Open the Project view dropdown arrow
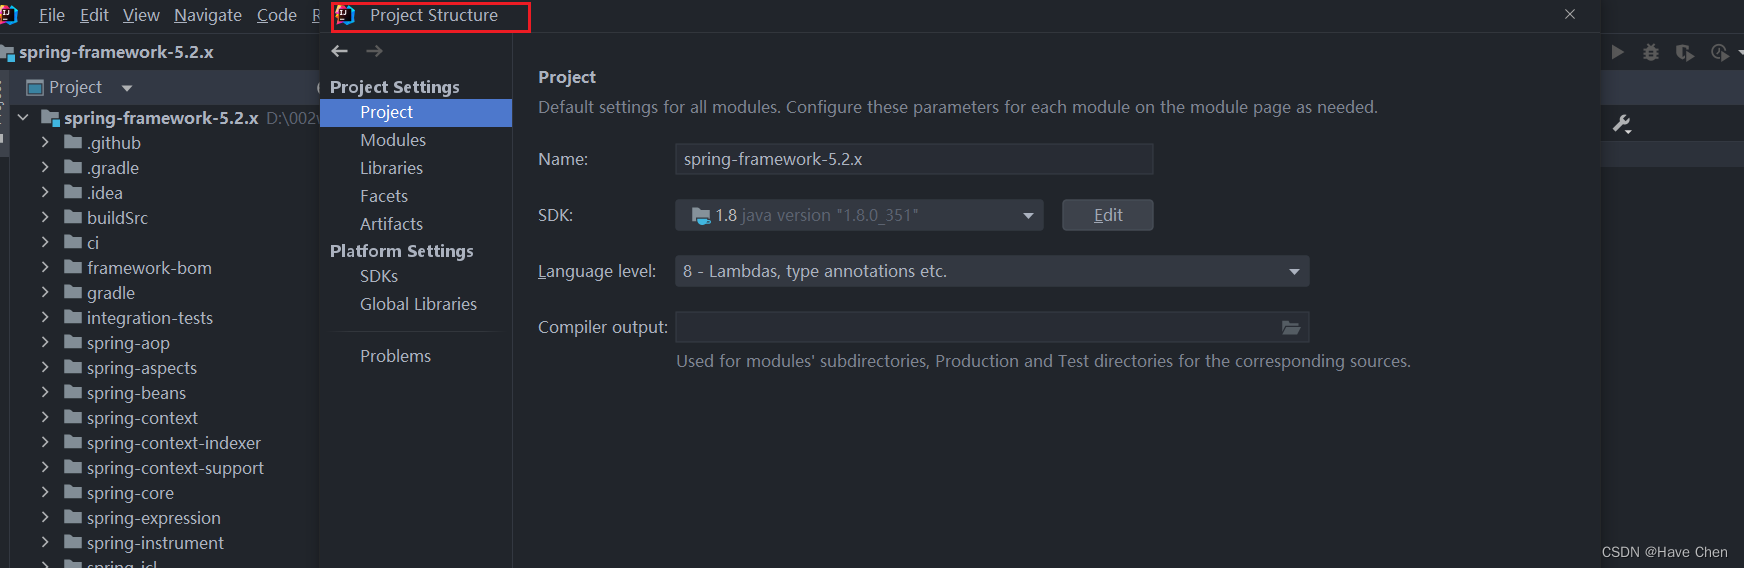This screenshot has width=1744, height=568. pos(127,88)
